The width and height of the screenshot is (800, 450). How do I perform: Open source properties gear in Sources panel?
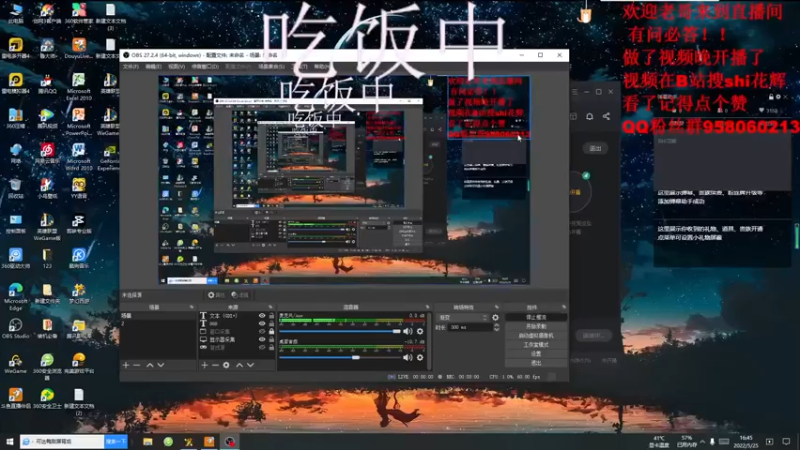[x=227, y=365]
